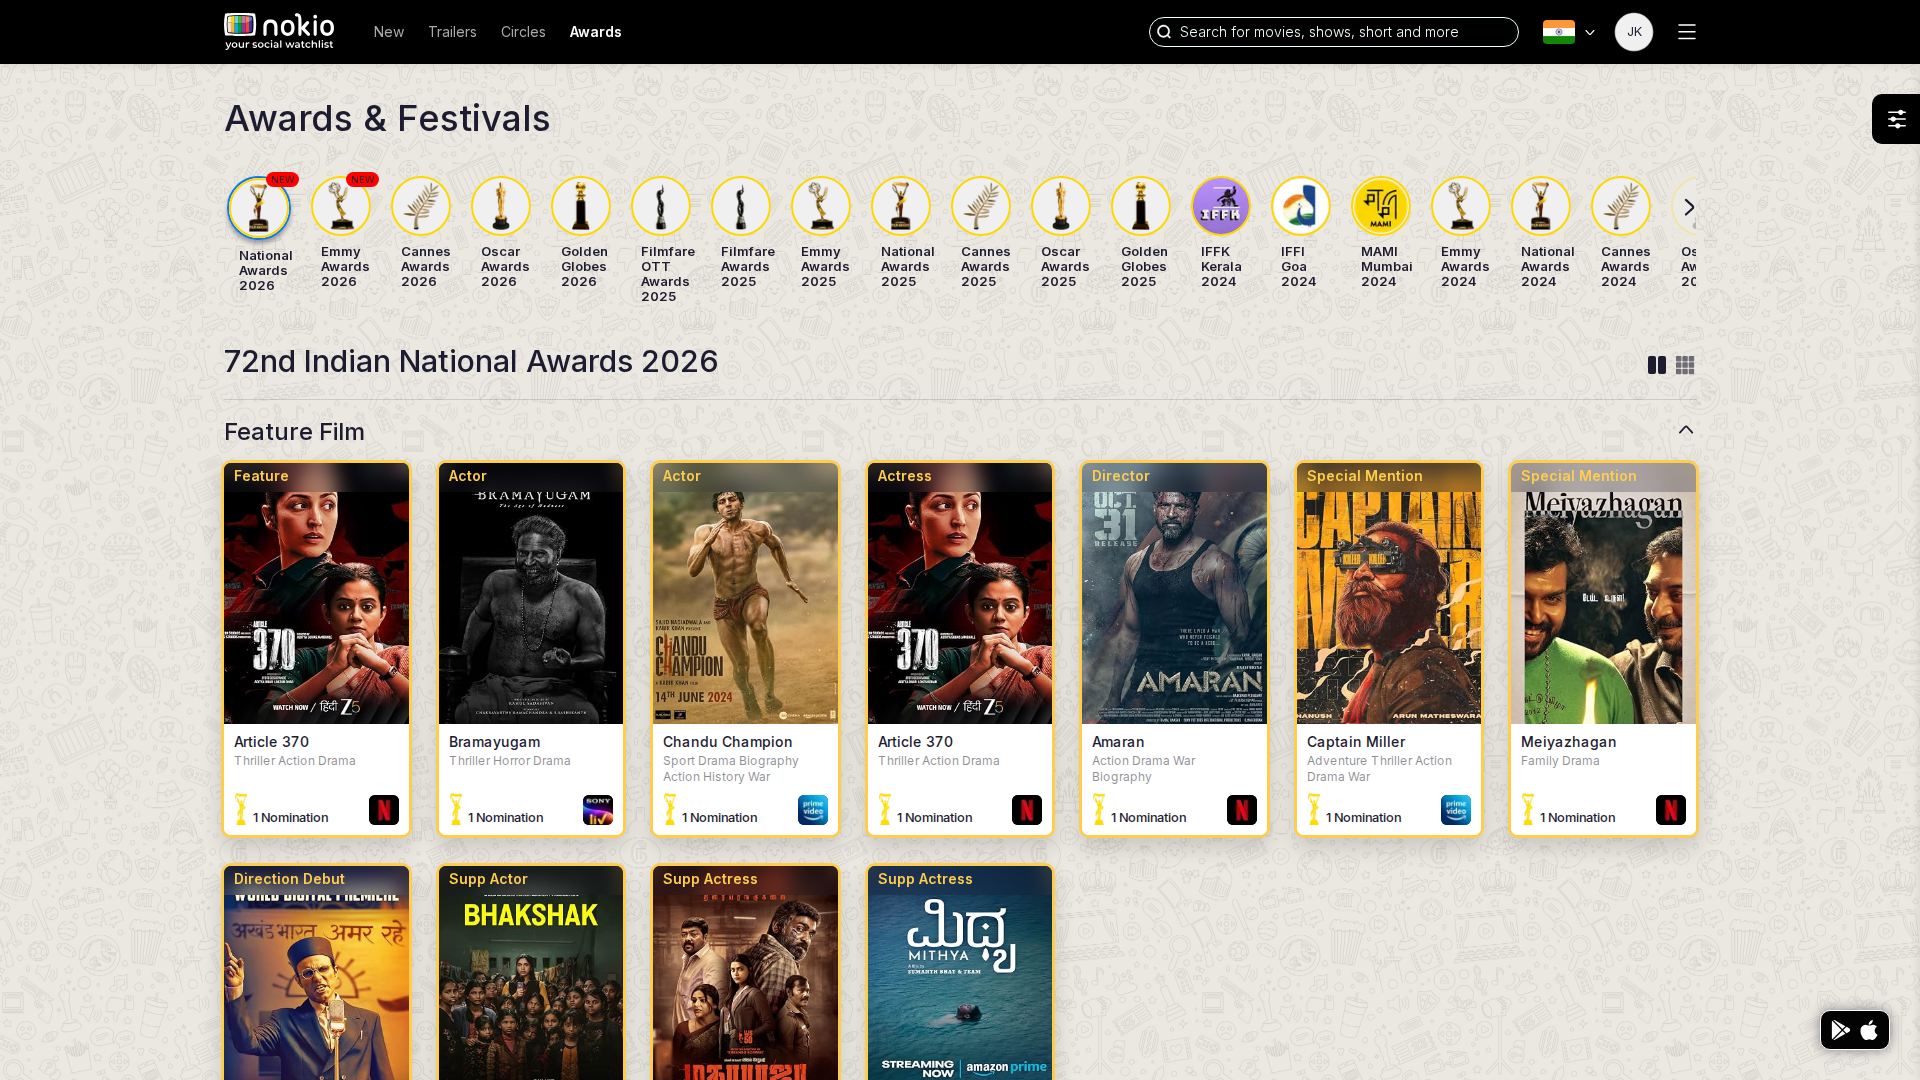Open Bramayugam movie title
Image resolution: width=1920 pixels, height=1080 pixels.
click(x=494, y=742)
